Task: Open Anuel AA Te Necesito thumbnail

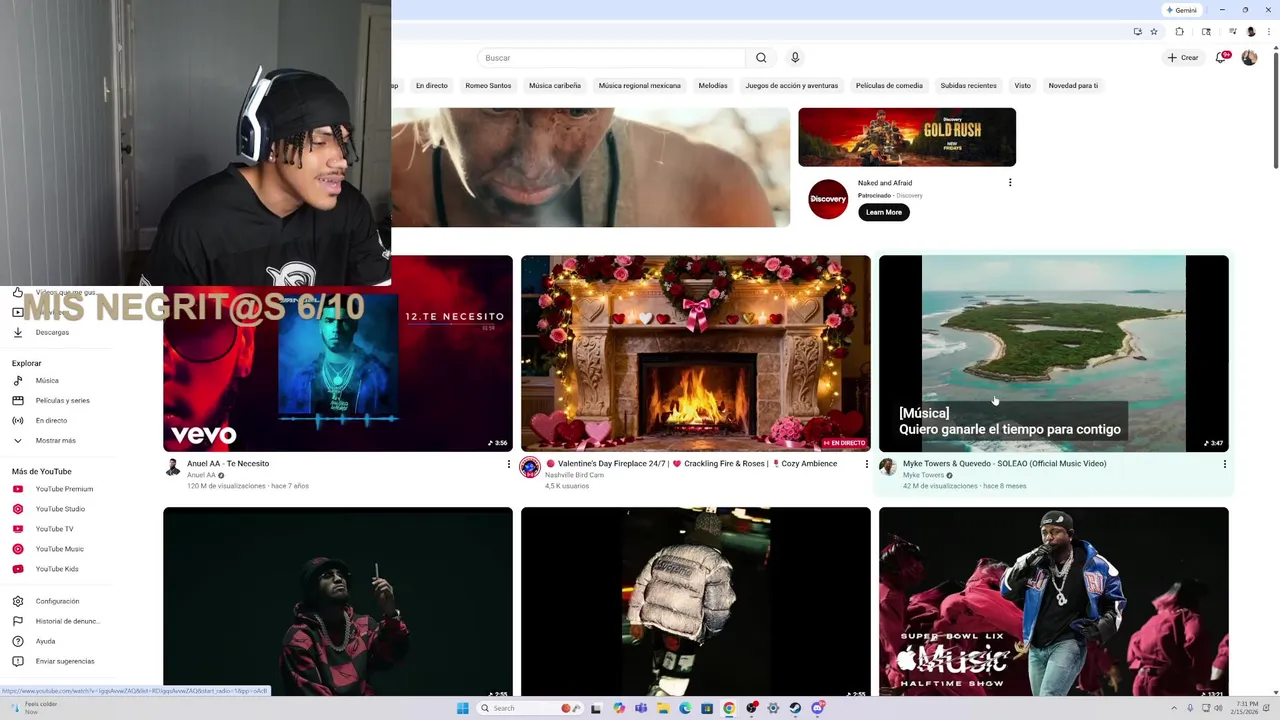Action: [338, 353]
